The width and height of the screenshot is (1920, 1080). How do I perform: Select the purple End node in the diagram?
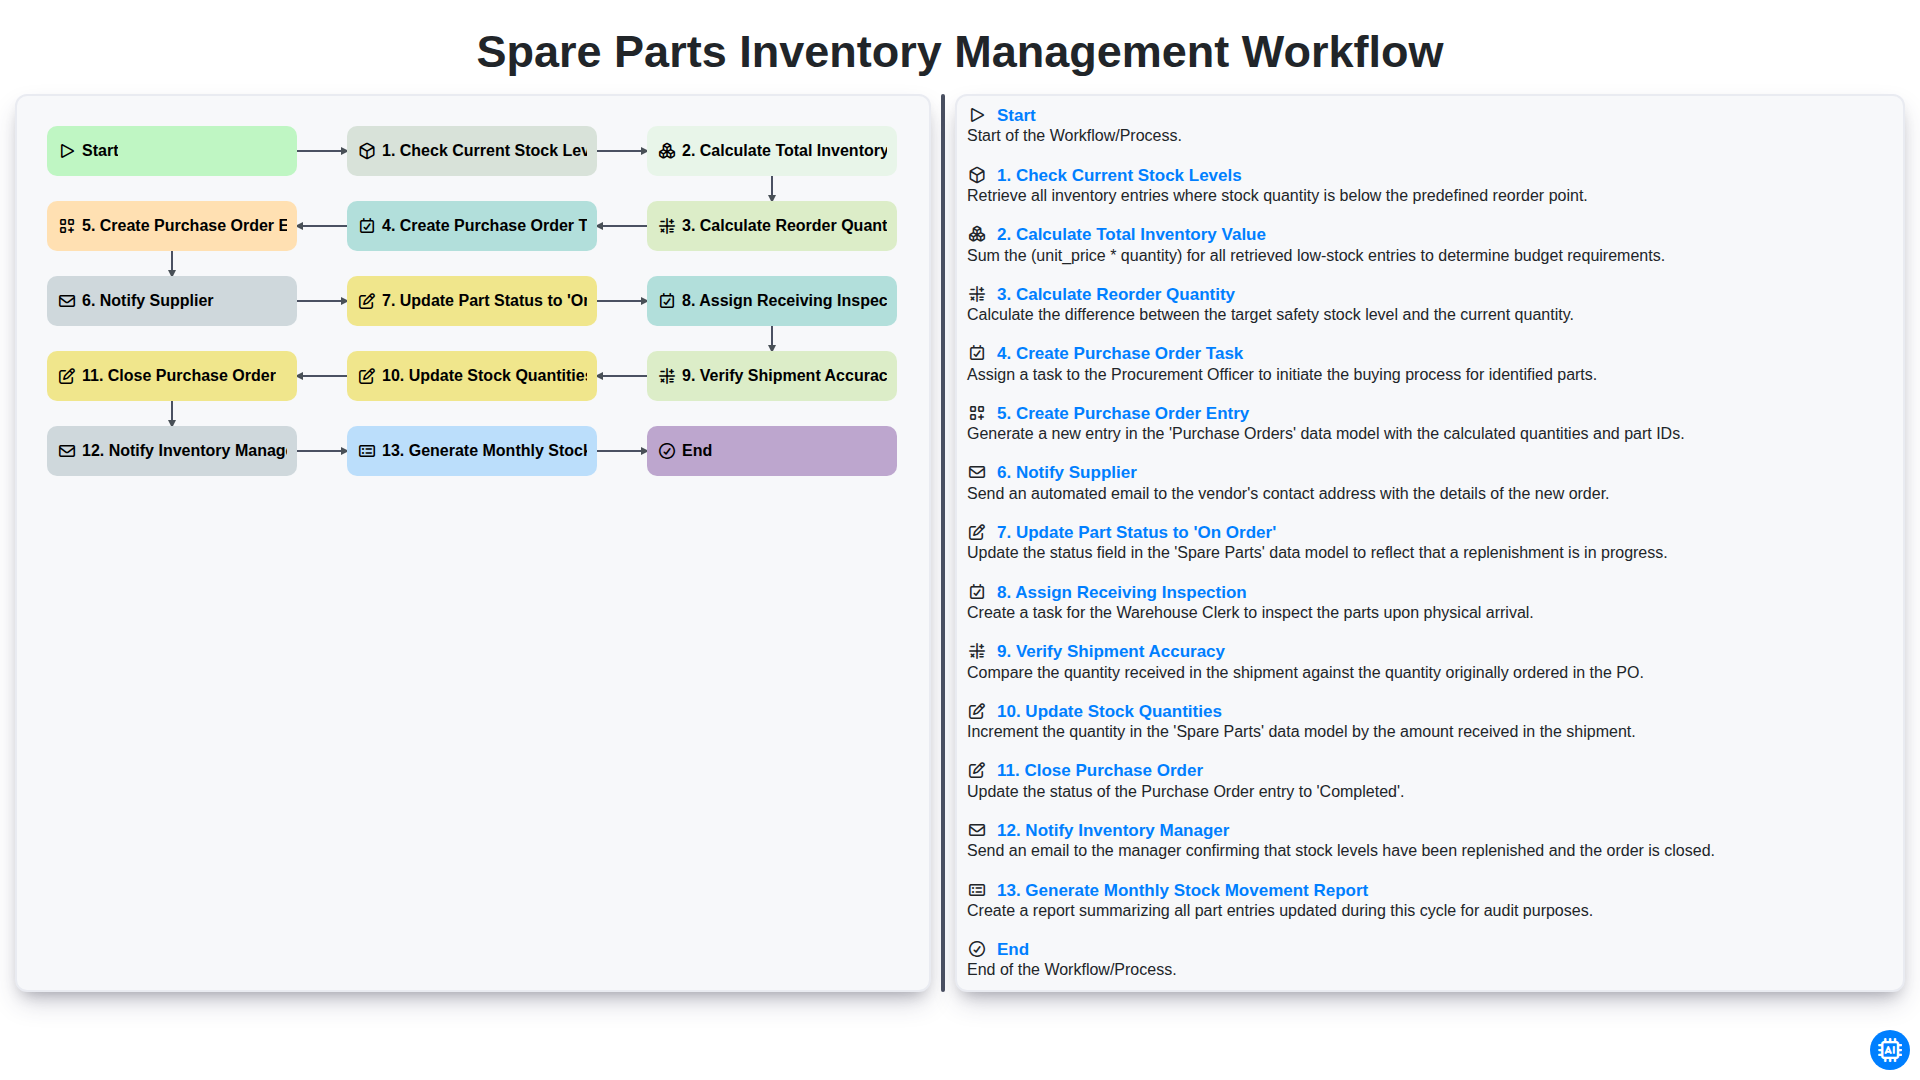772,451
